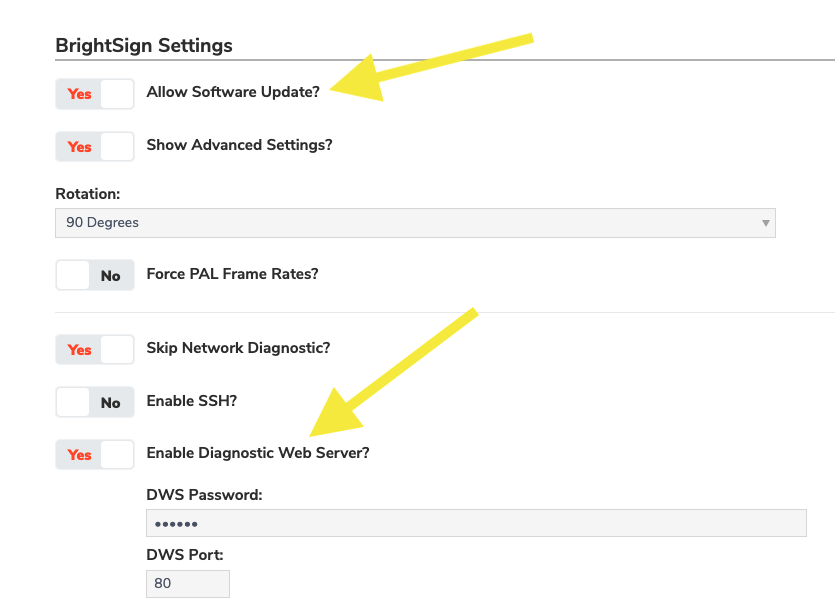Screen dimensions: 835x607
Task: Turn off Show Advanced Settings toggle
Action: [95, 146]
